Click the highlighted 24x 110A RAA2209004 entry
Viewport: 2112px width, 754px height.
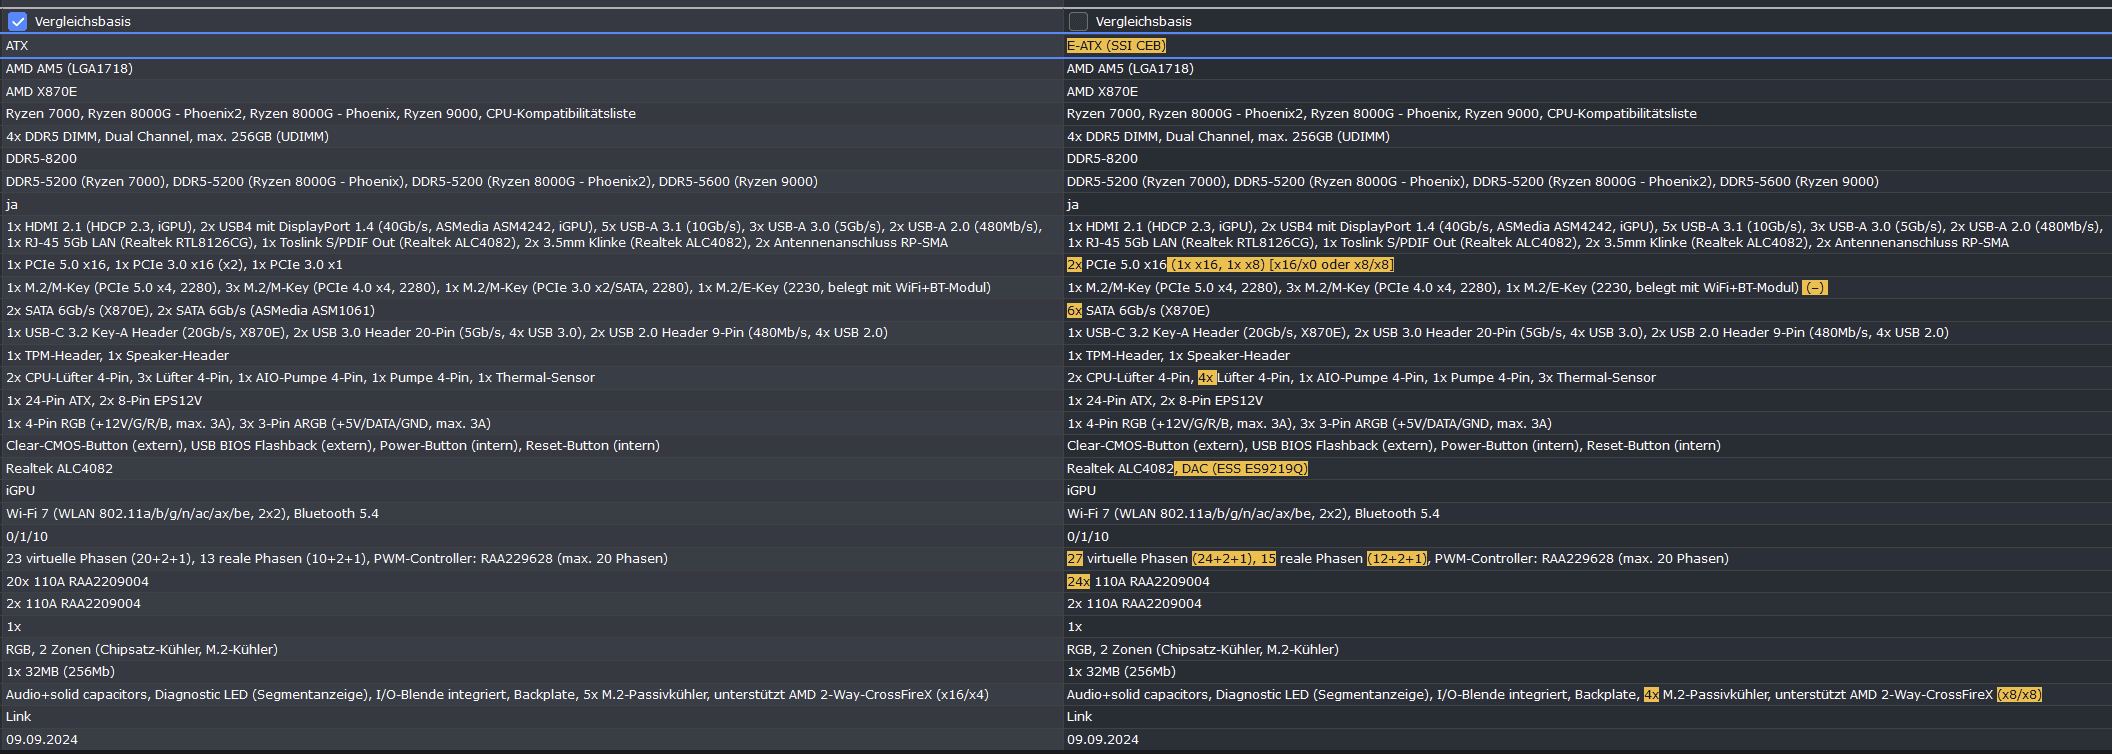tap(1138, 582)
